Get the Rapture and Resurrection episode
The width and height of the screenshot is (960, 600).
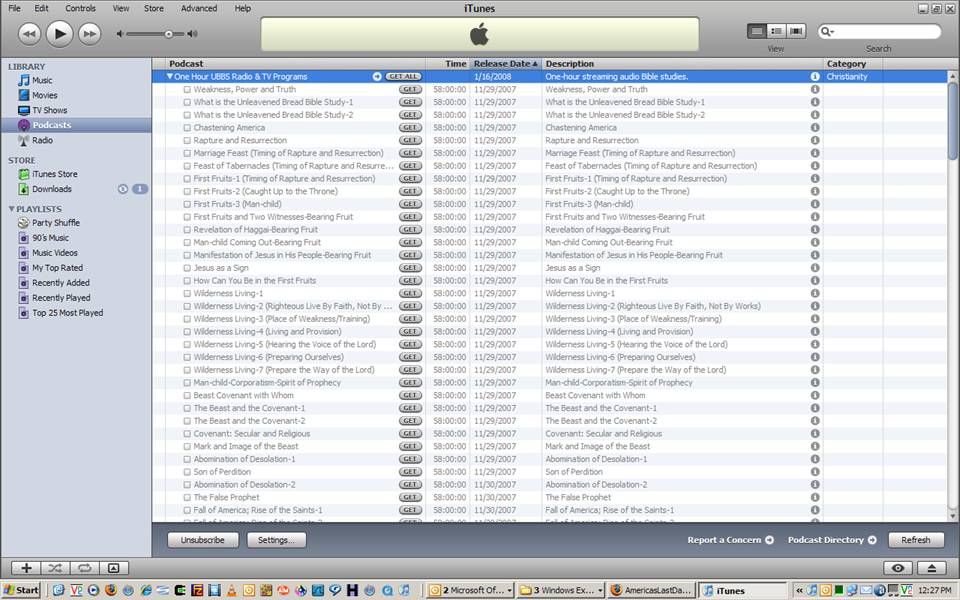click(x=410, y=140)
